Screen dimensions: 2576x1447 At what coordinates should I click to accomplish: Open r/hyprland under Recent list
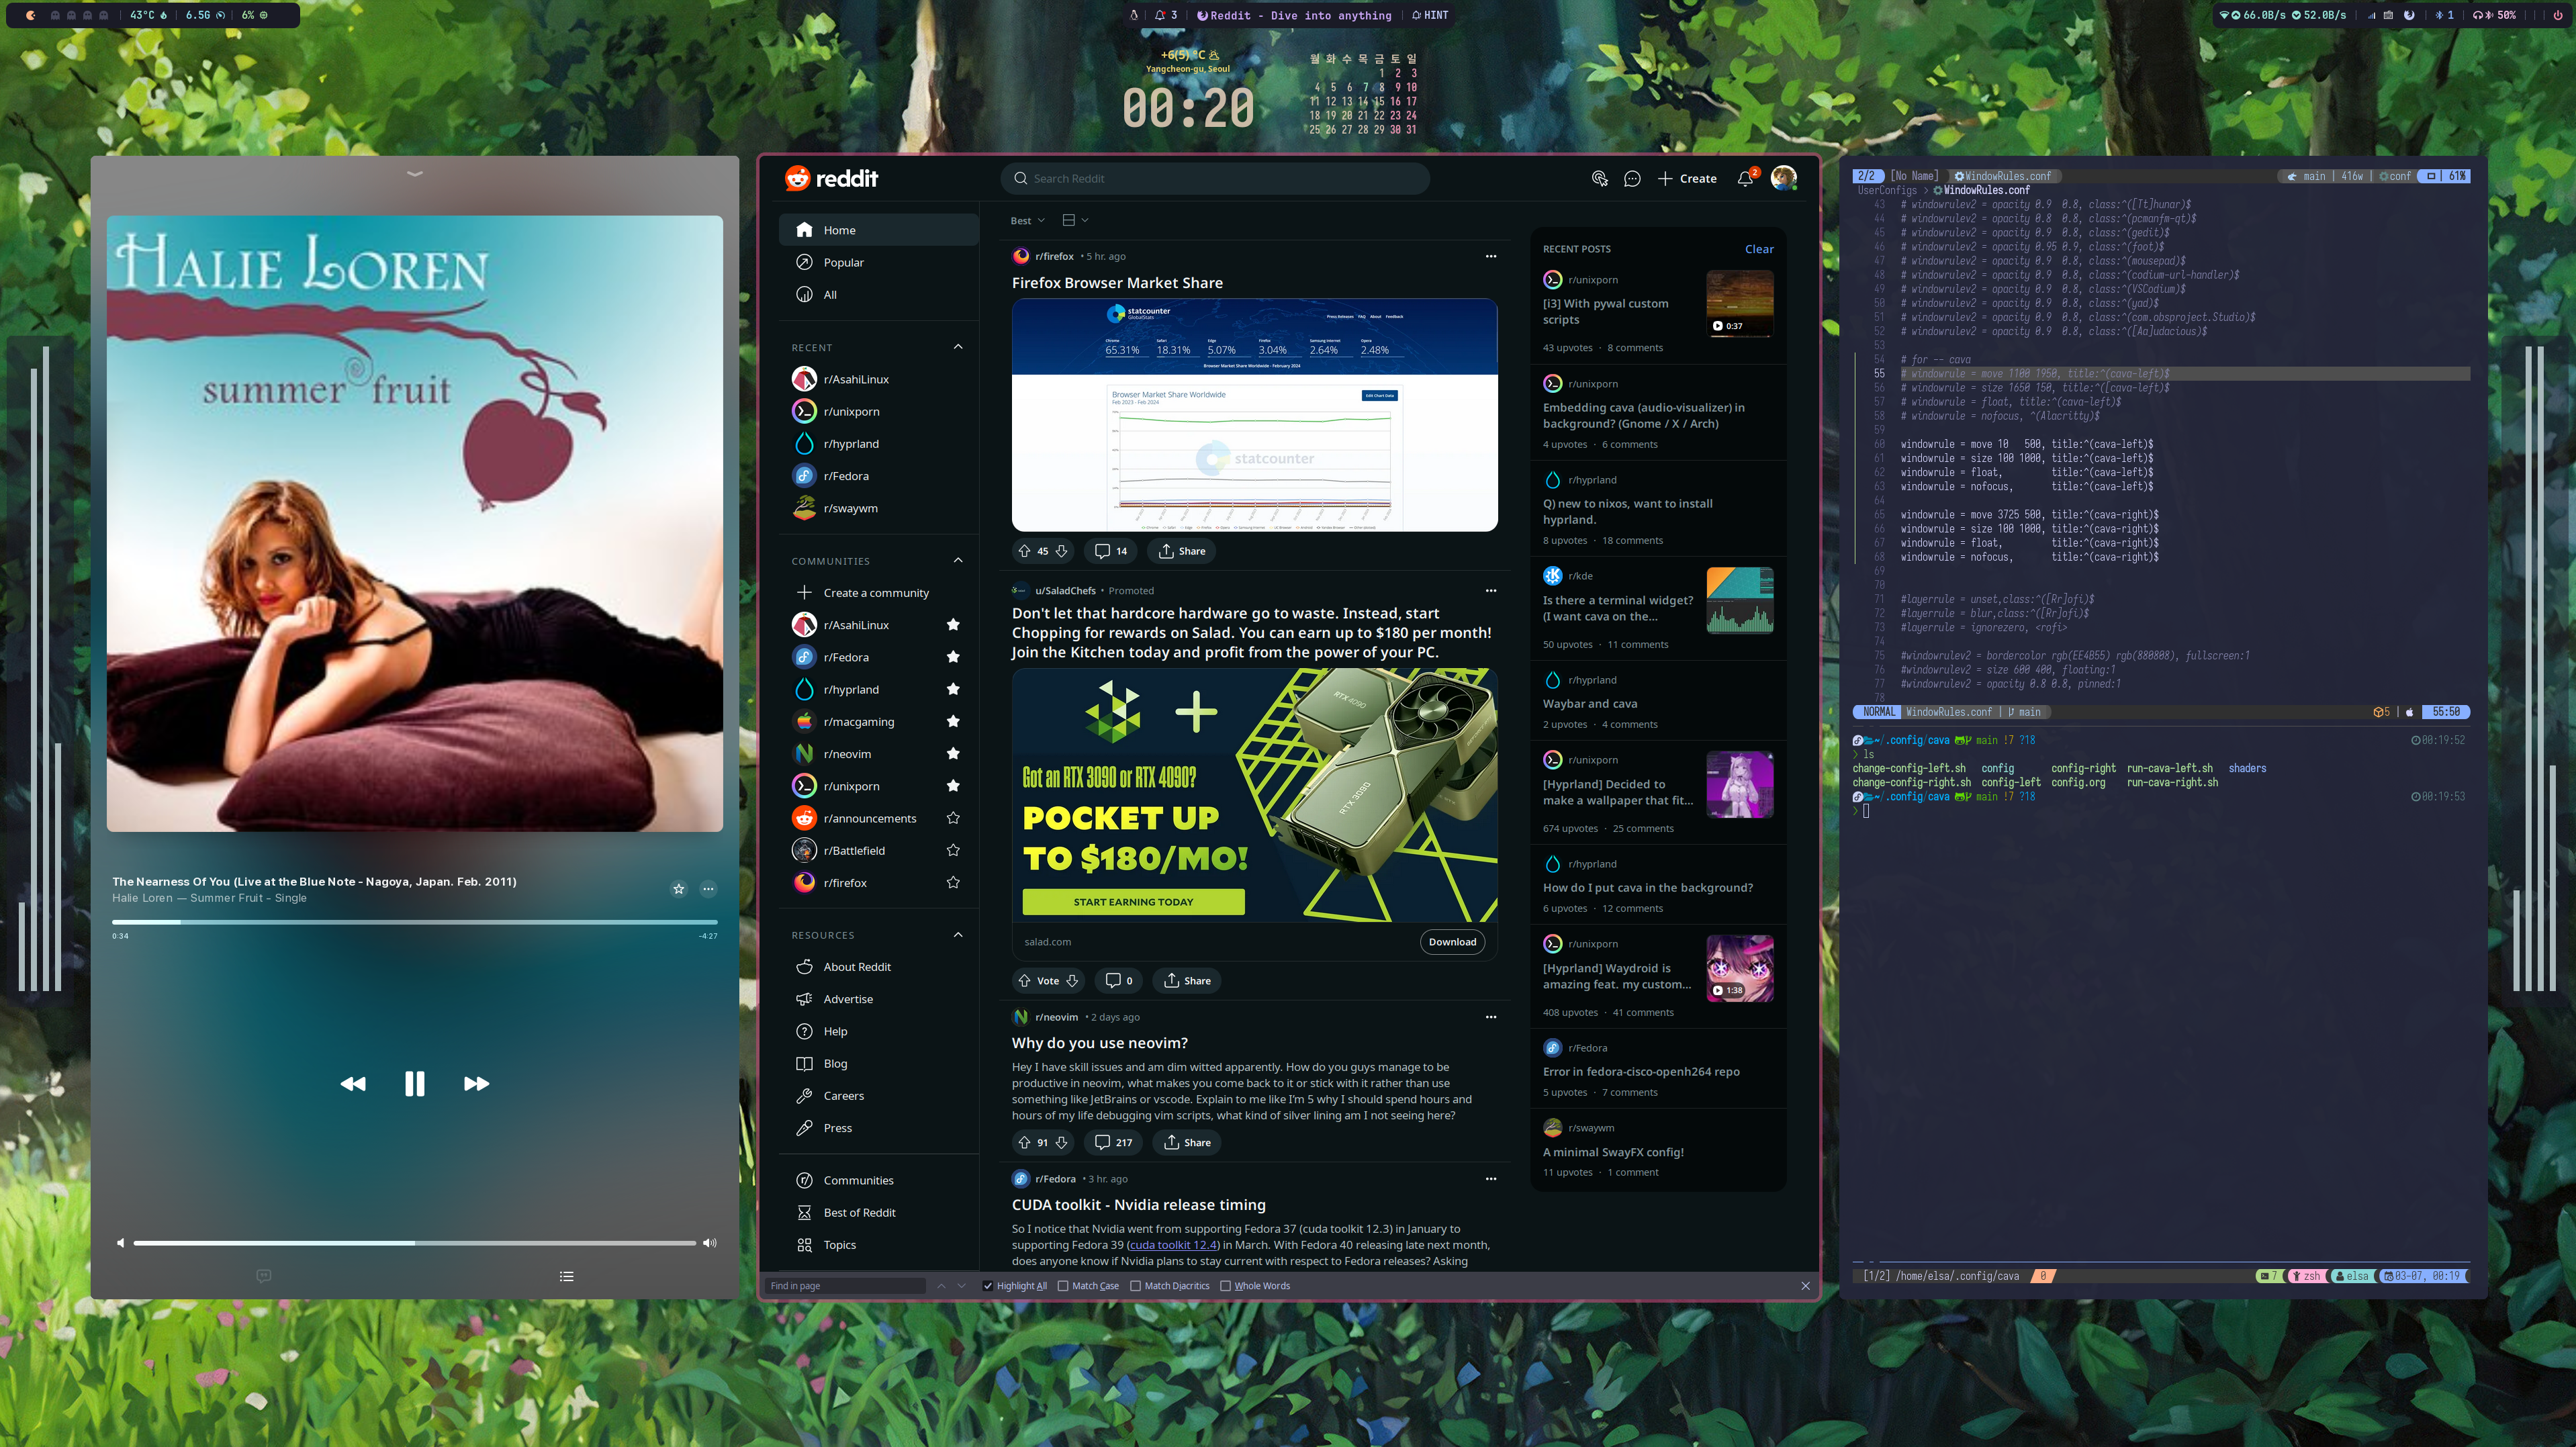(851, 444)
